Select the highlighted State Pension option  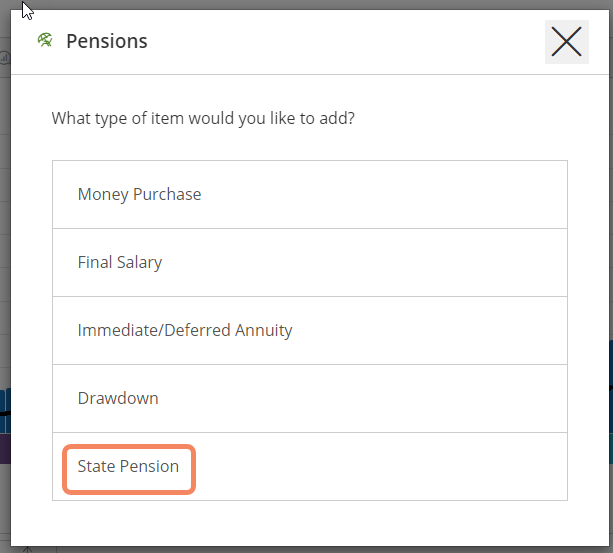(x=128, y=466)
